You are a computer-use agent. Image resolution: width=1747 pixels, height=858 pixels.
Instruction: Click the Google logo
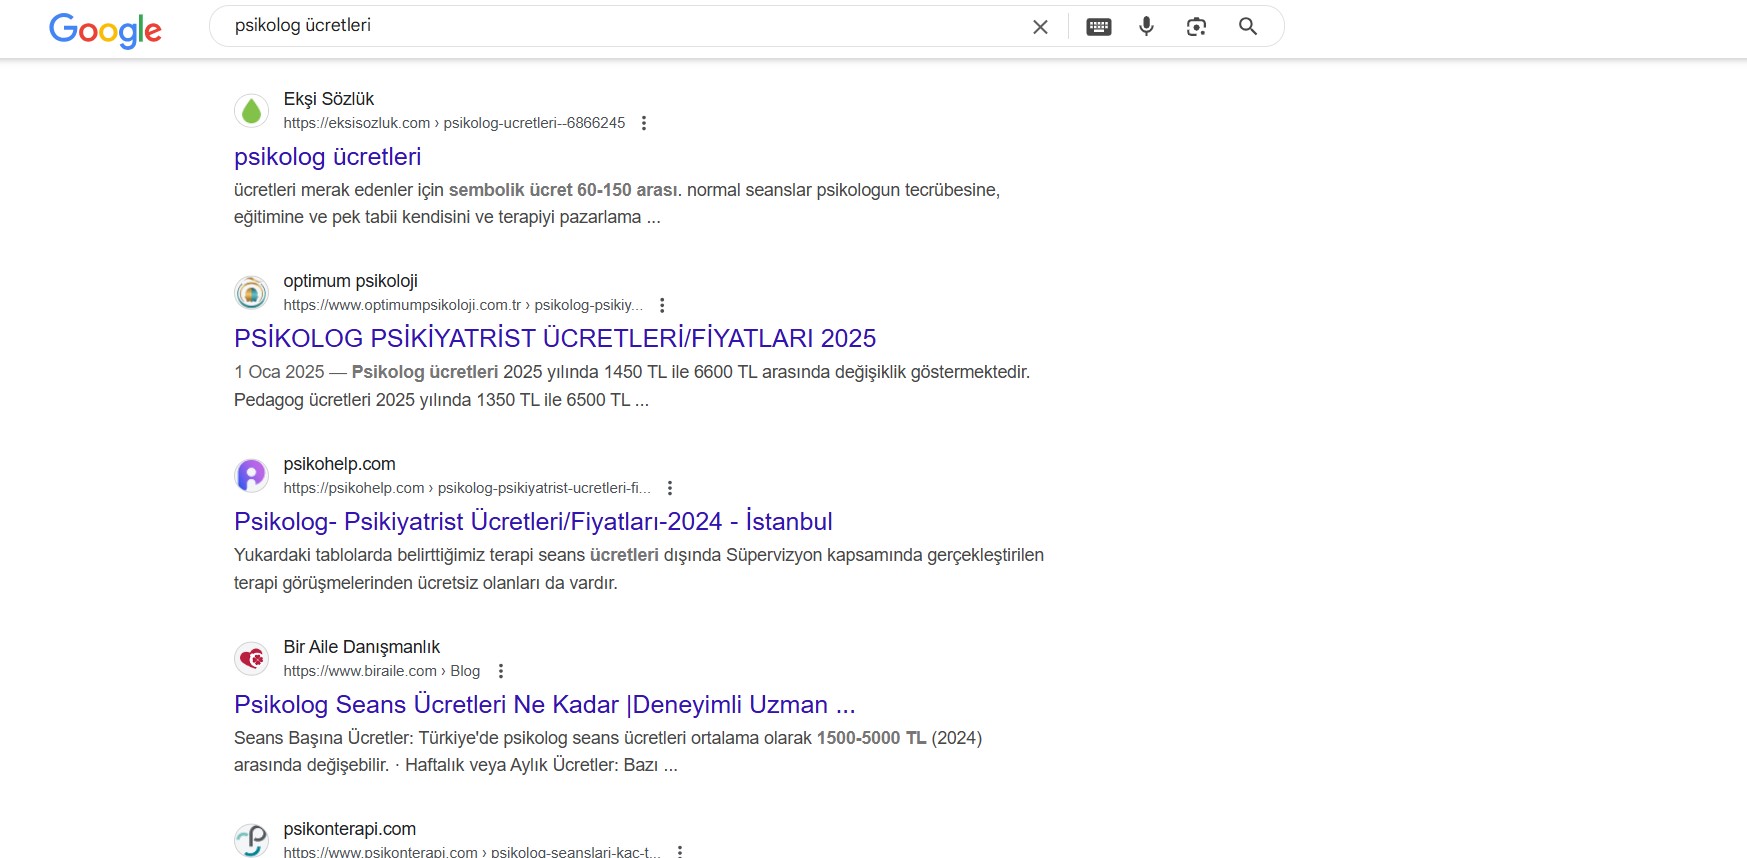(105, 29)
